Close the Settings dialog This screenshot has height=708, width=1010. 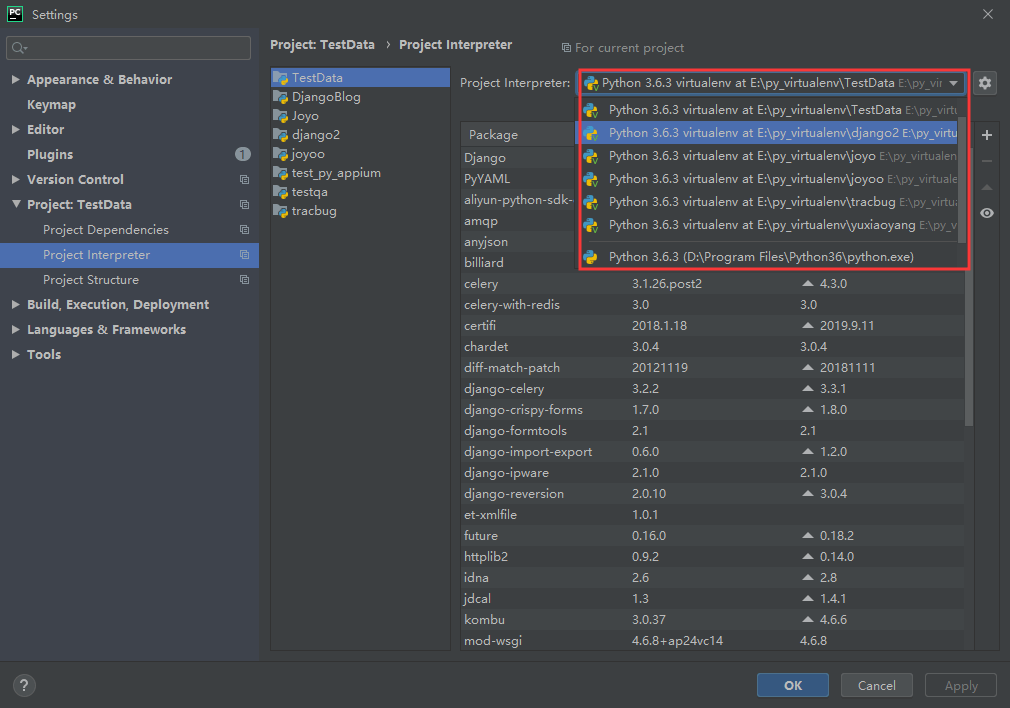point(987,14)
